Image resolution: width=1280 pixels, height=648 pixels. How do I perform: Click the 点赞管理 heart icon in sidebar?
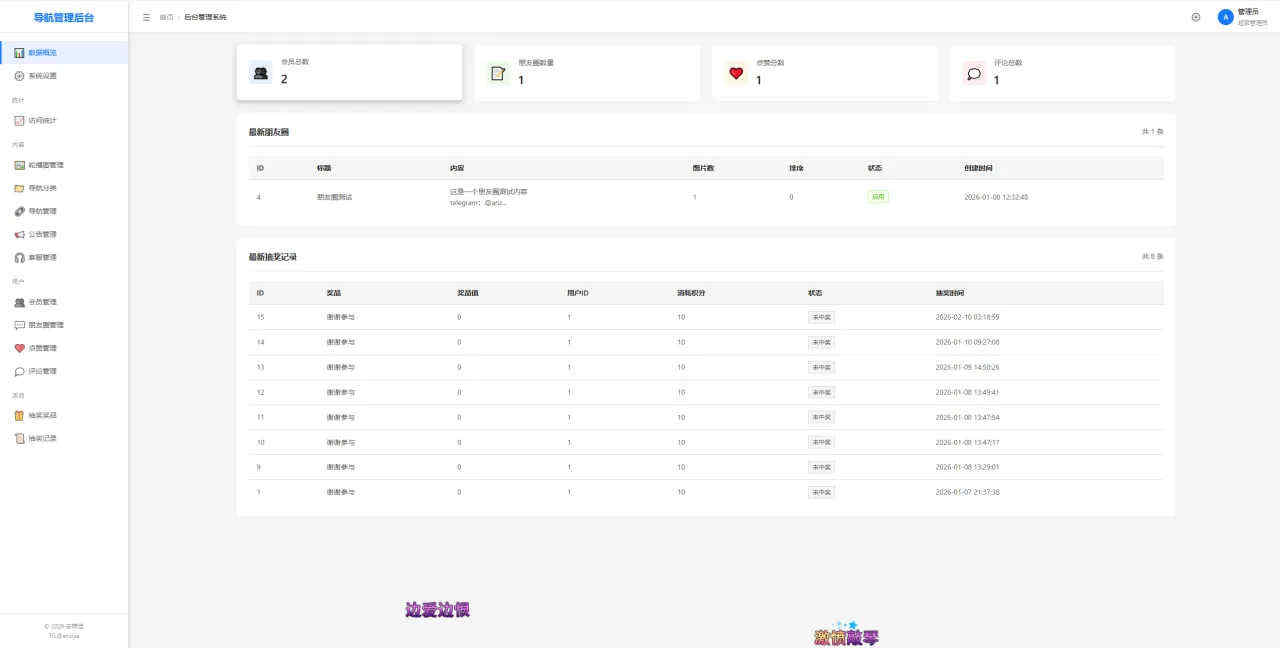click(x=19, y=348)
